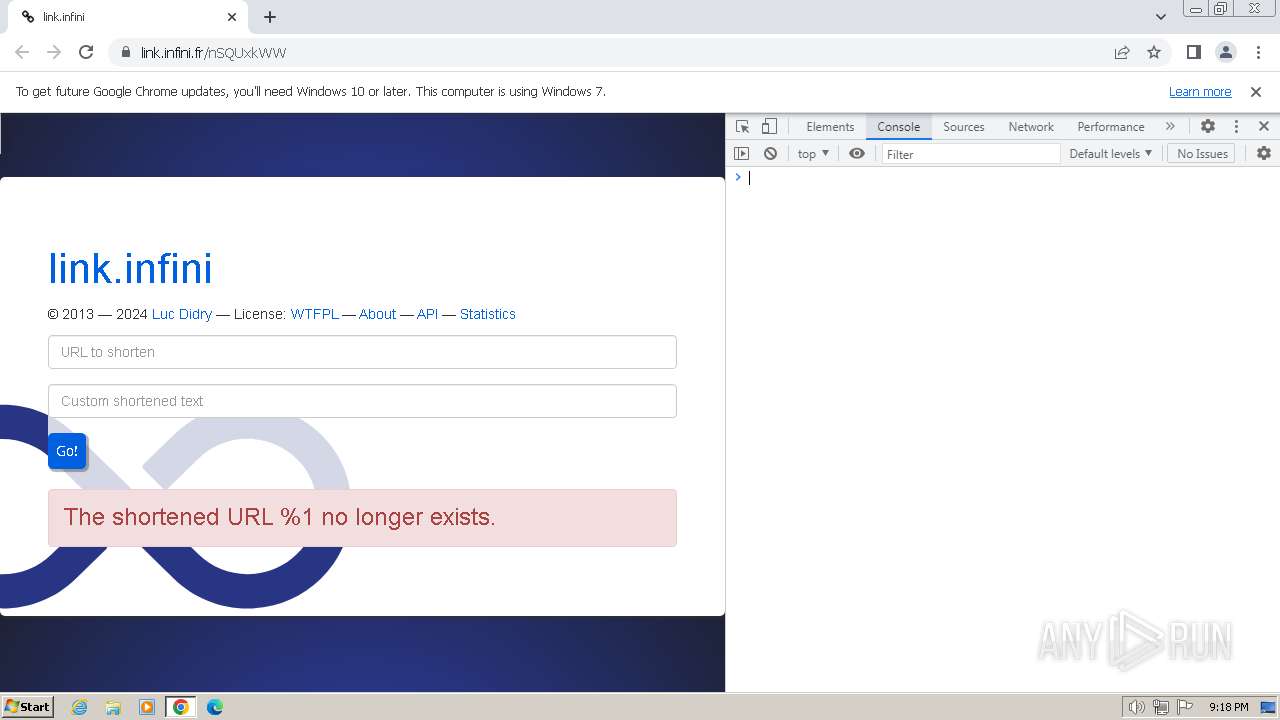The image size is (1280, 720).
Task: Focus the console Filter field
Action: coord(970,154)
